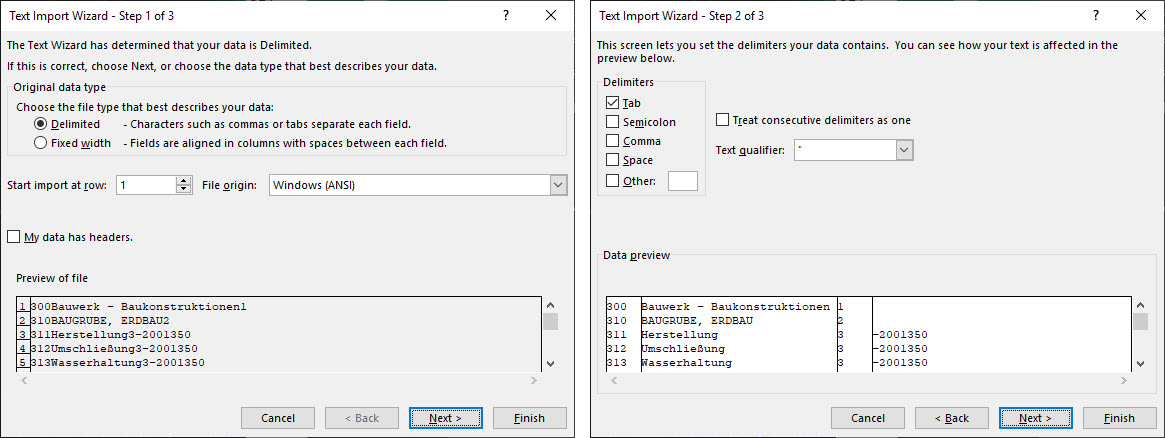Image resolution: width=1165 pixels, height=438 pixels.
Task: Enable Treat consecutive delimiters as one
Action: coord(723,120)
